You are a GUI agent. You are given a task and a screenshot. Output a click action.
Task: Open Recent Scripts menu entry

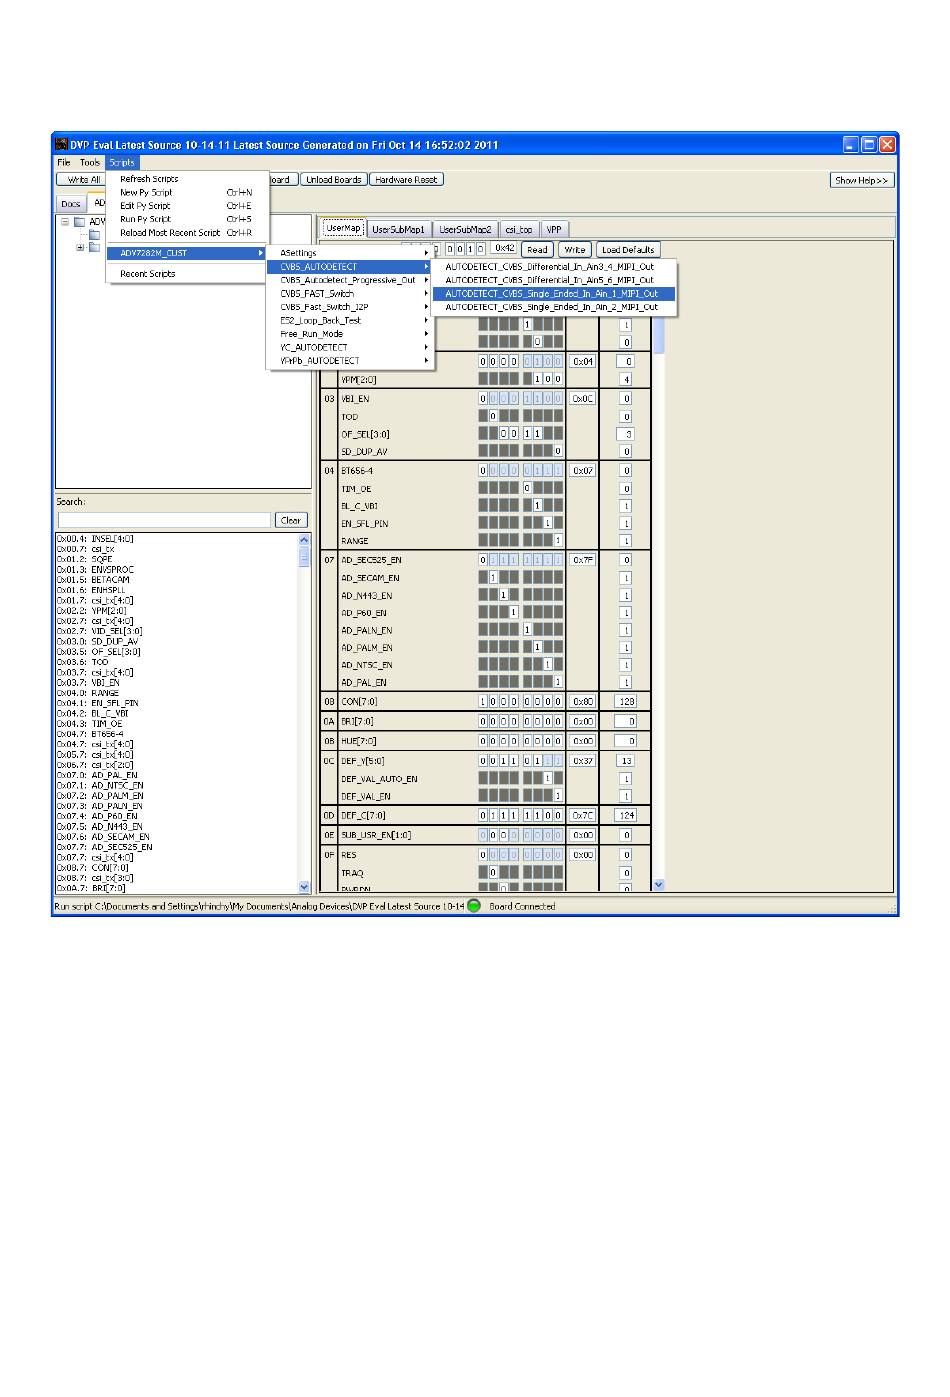(187, 273)
